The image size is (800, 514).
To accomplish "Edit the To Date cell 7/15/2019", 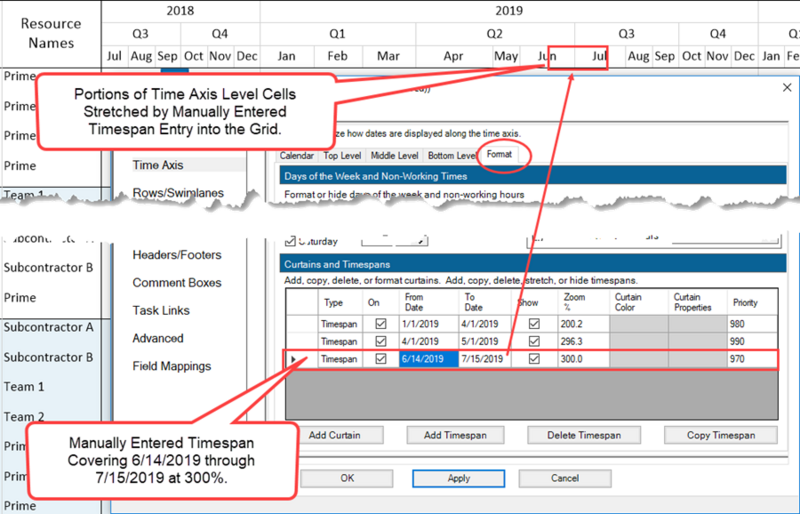I will pos(485,359).
